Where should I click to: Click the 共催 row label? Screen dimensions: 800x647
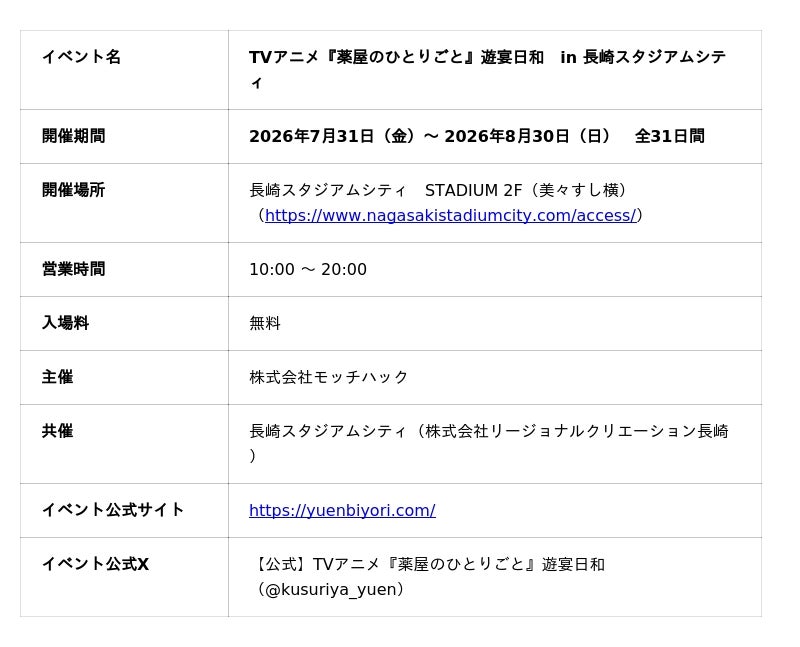pyautogui.click(x=58, y=431)
